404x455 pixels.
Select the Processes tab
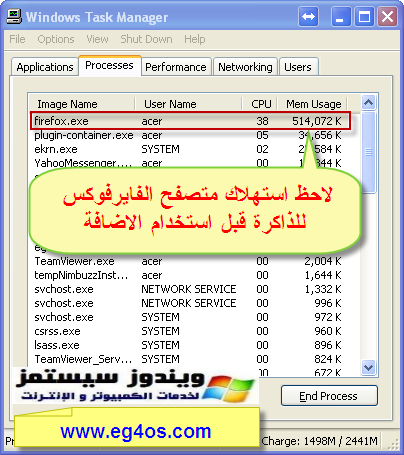[x=109, y=65]
